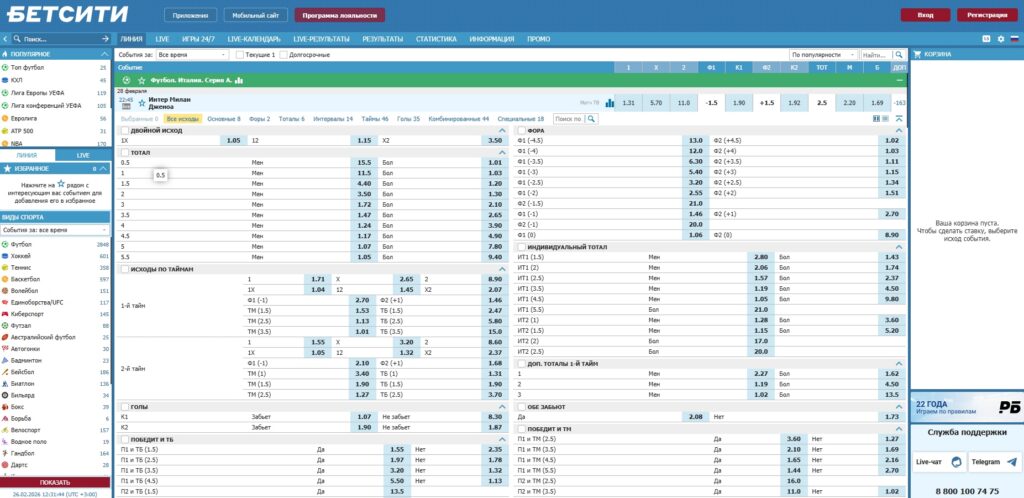Open the Live-чат support icon
The height and width of the screenshot is (498, 1024).
[956, 462]
